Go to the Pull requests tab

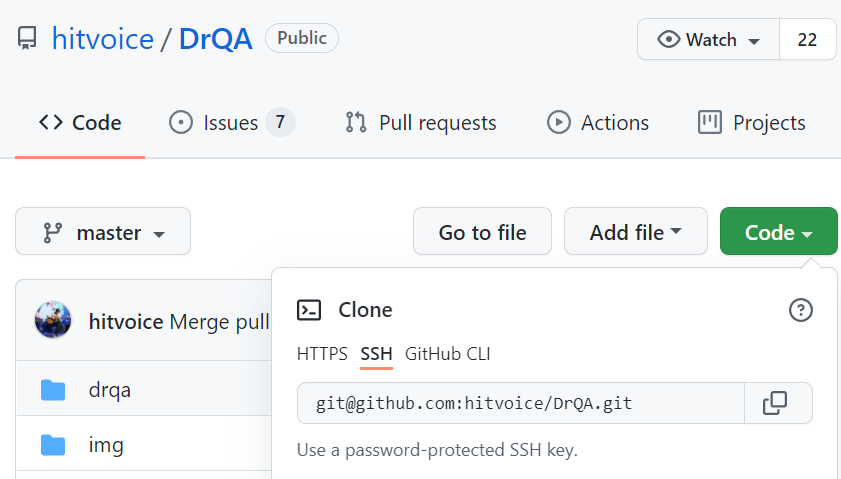(x=421, y=123)
